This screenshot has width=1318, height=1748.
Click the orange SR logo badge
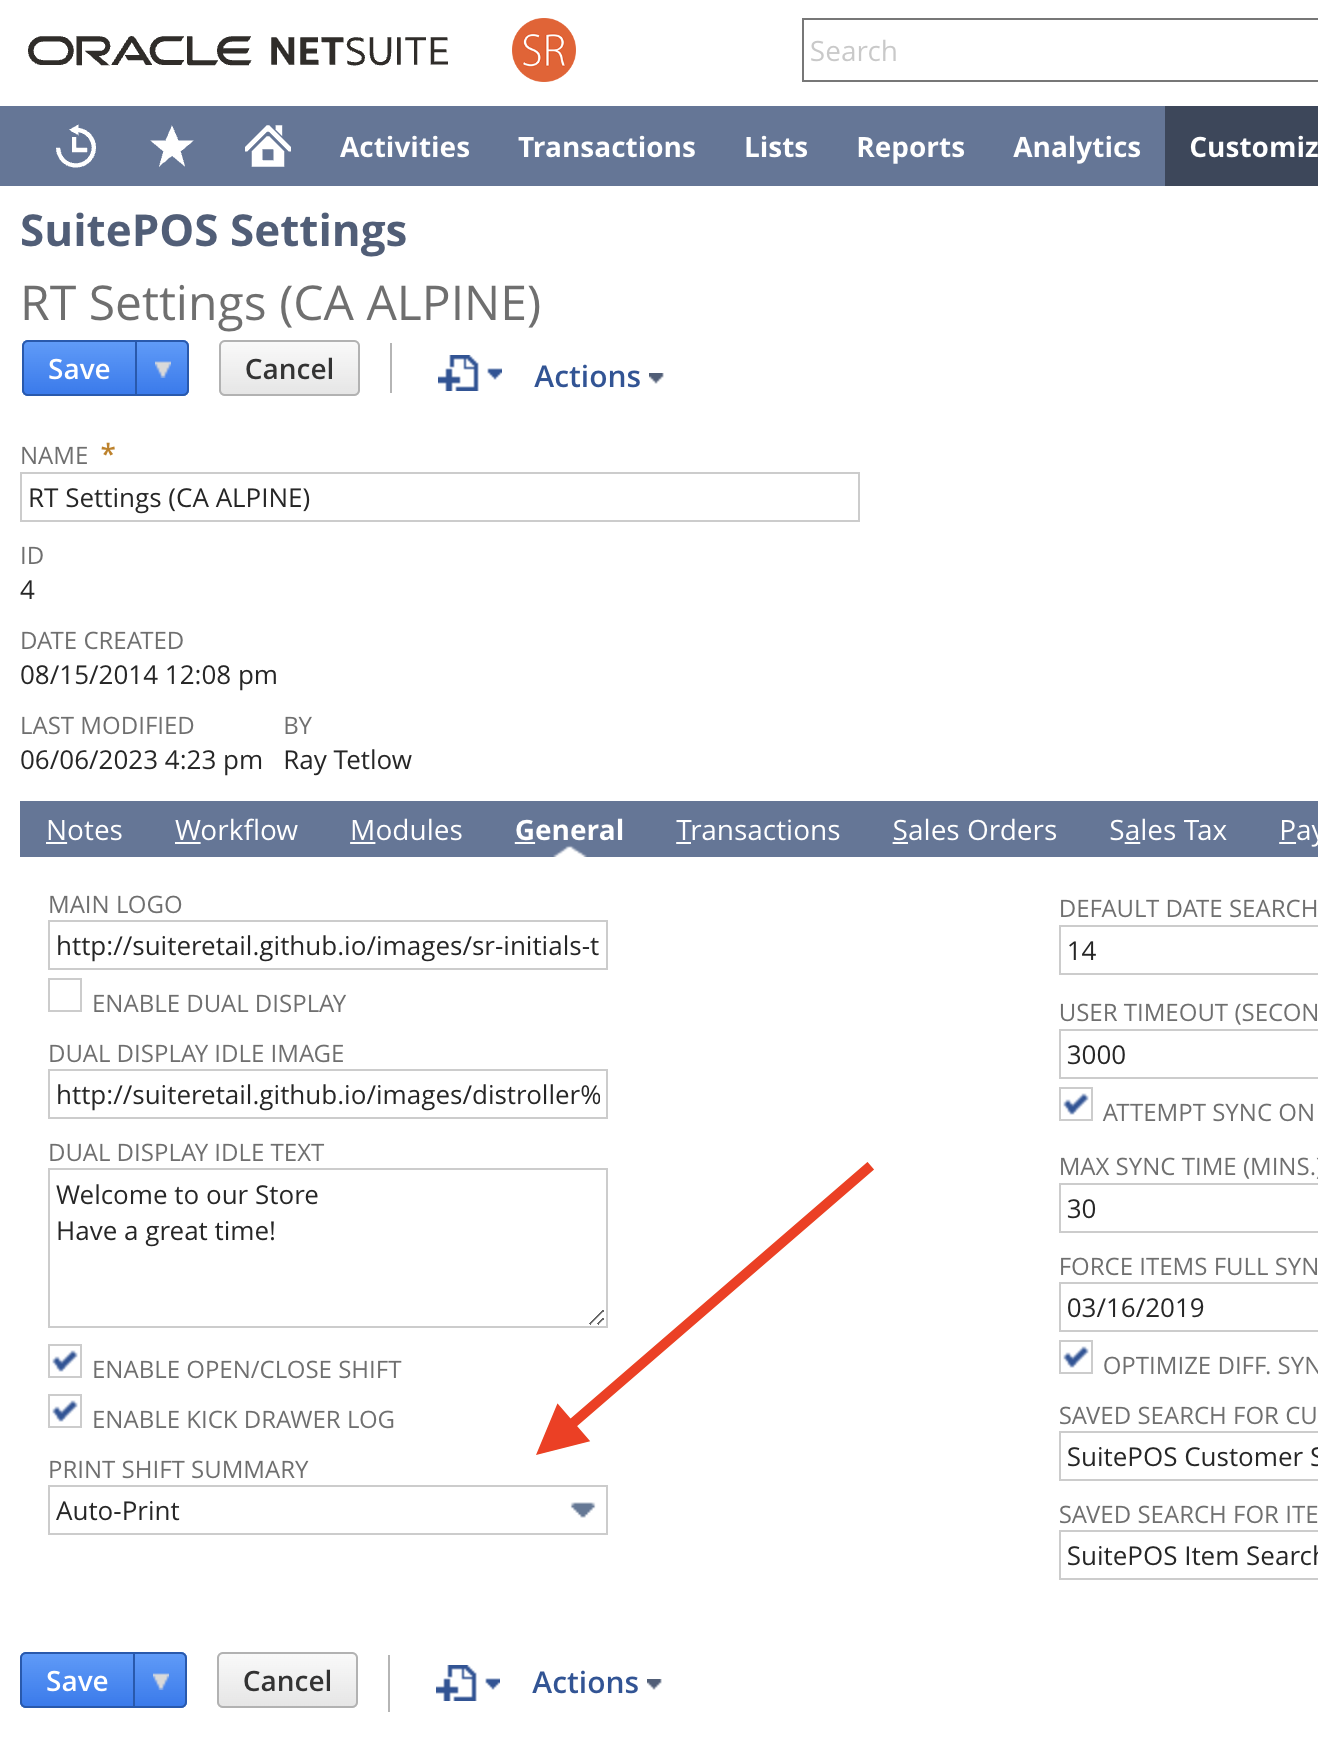pos(544,50)
